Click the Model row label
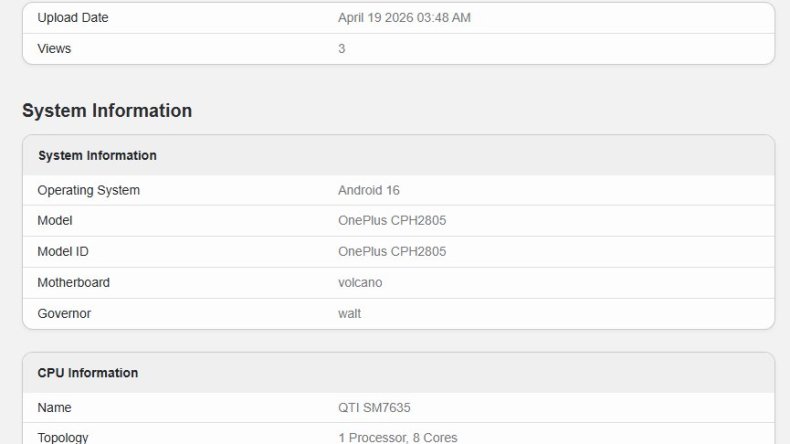This screenshot has width=790, height=444. 55,221
